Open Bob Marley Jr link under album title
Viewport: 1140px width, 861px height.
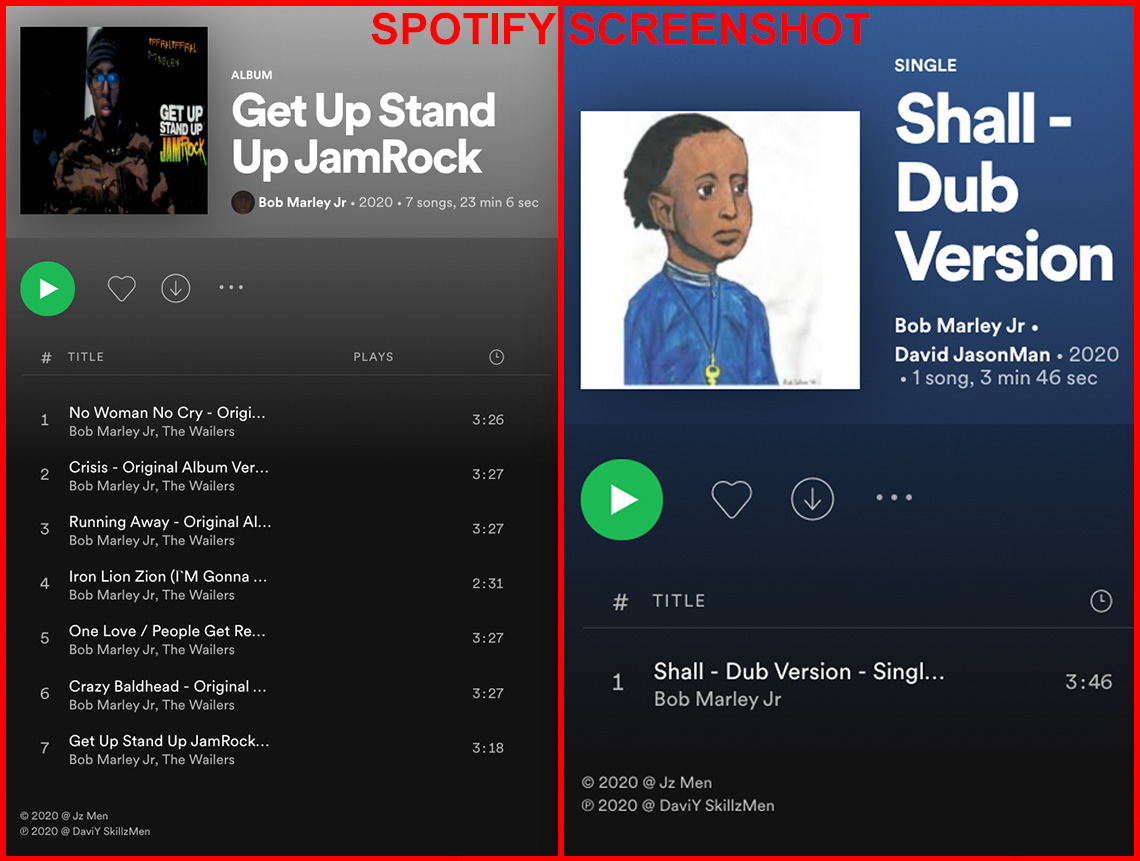point(302,202)
